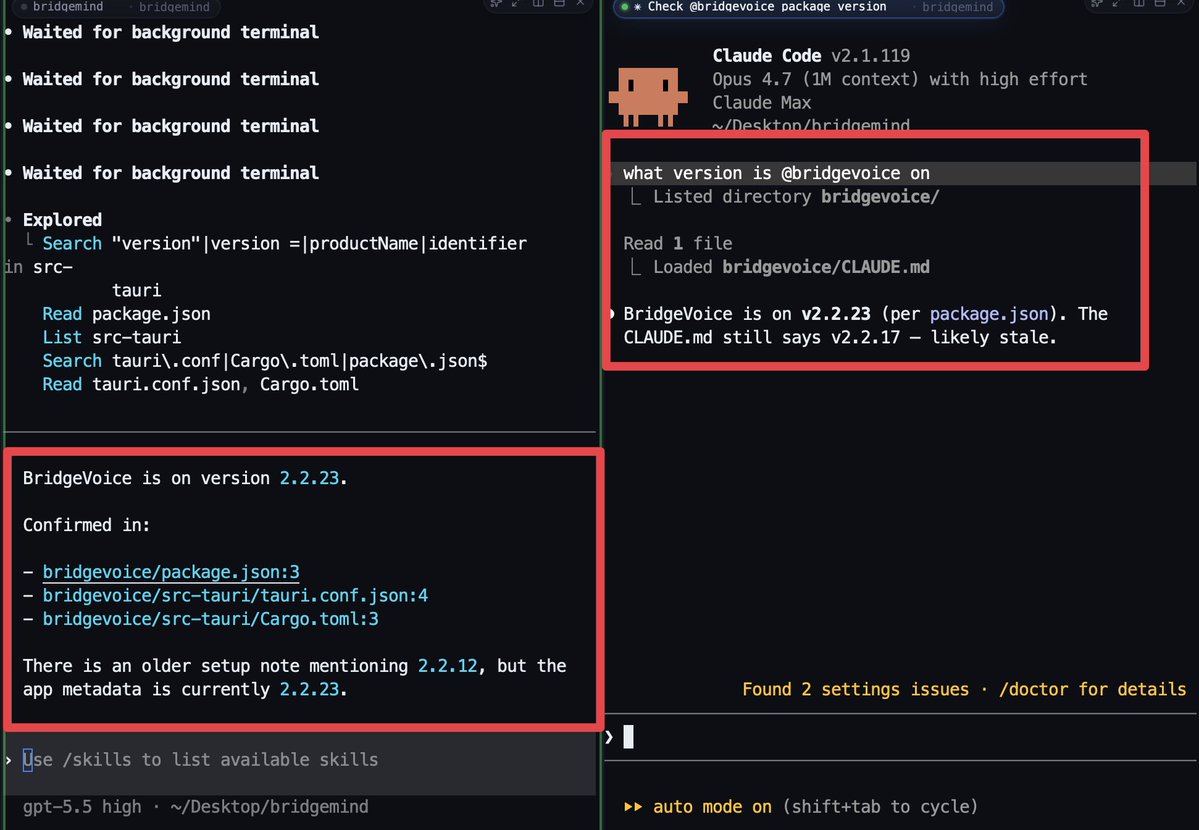Open the package.json link in Claude's answer
This screenshot has width=1199, height=830.
tap(989, 314)
